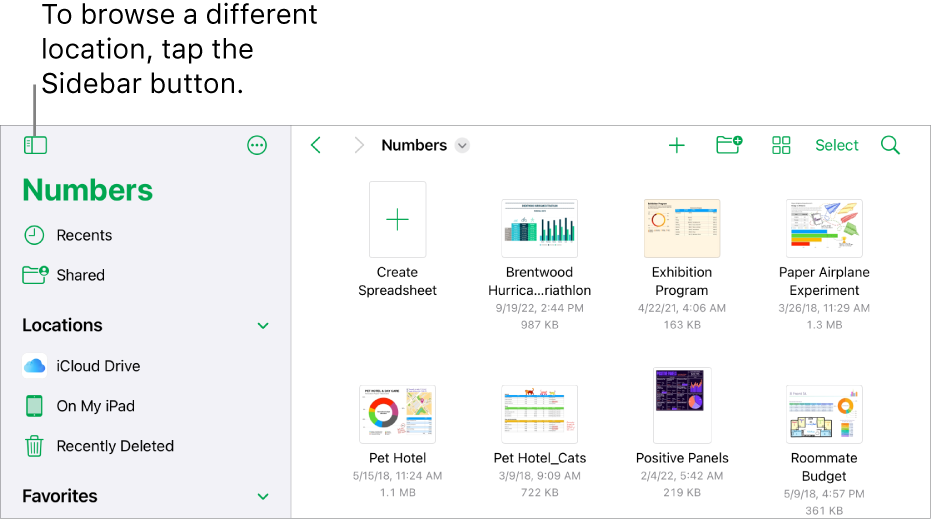Click the '2/4/22, 5:42 AM' date
The width and height of the screenshot is (932, 520).
point(682,476)
